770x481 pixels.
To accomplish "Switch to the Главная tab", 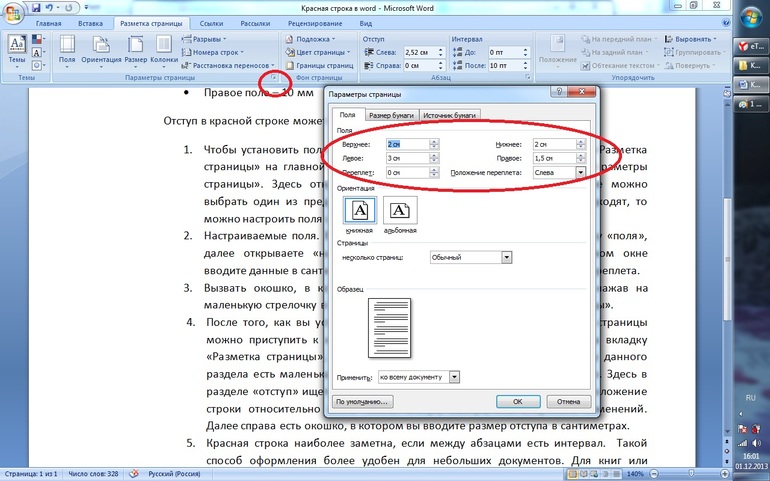I will [x=48, y=23].
